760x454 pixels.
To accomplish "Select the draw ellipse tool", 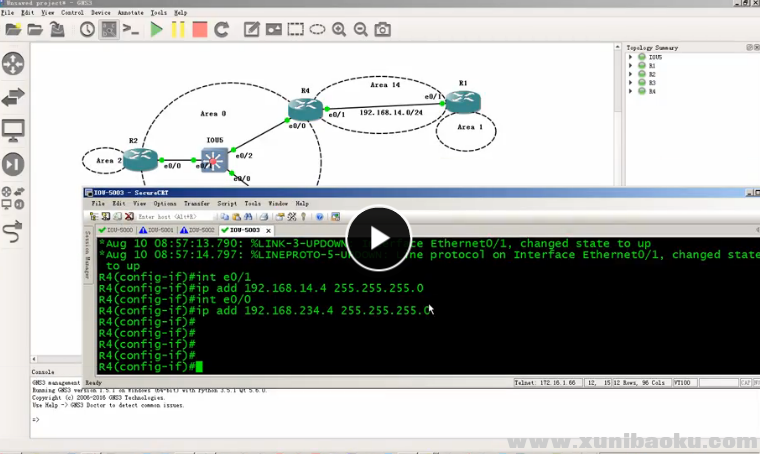I will [x=317, y=30].
